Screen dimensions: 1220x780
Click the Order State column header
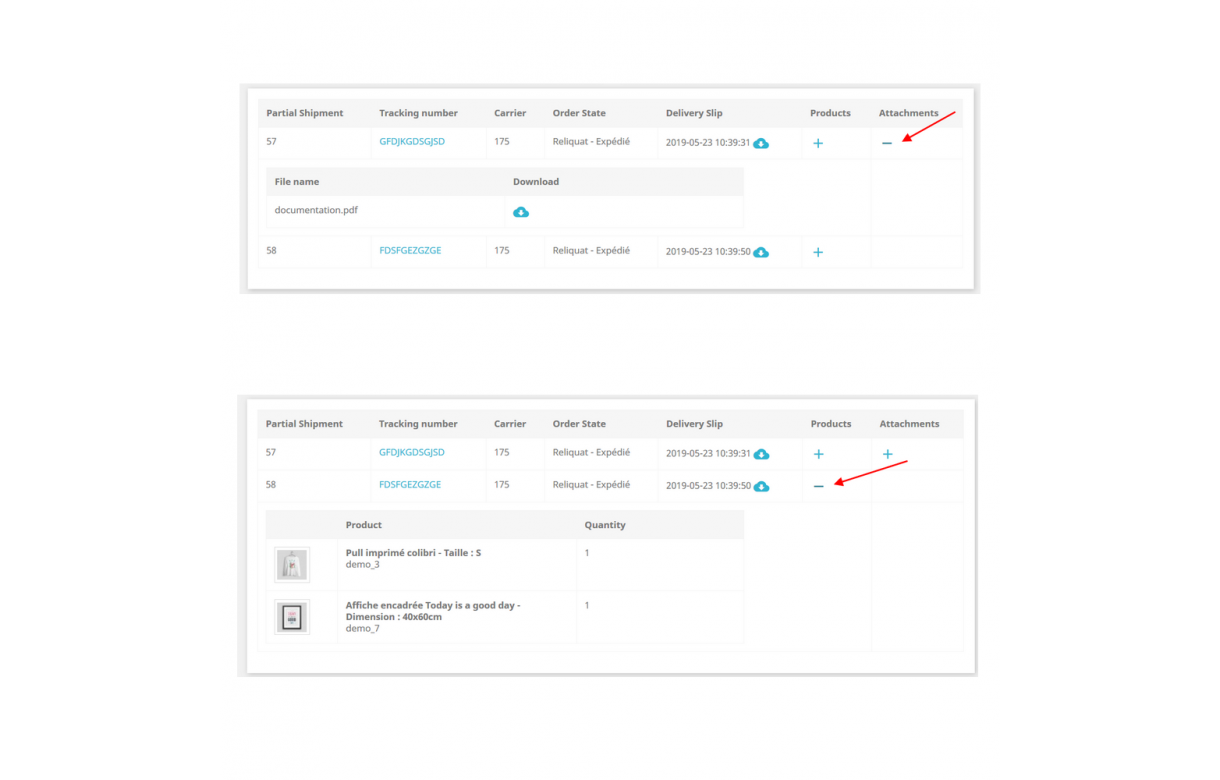pos(579,113)
